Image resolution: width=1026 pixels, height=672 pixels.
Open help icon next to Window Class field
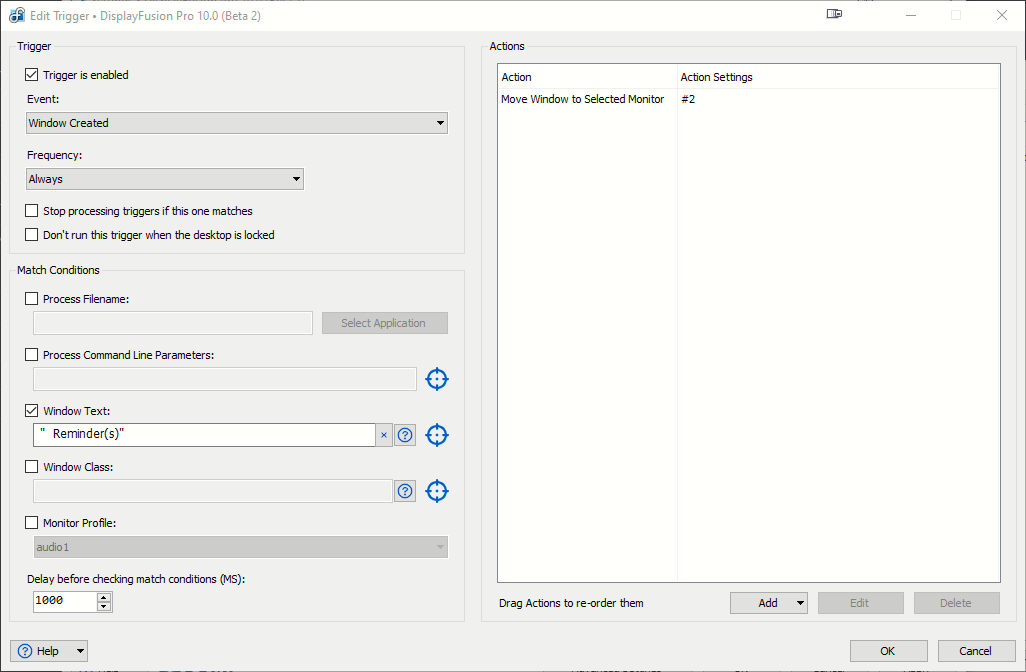click(405, 491)
